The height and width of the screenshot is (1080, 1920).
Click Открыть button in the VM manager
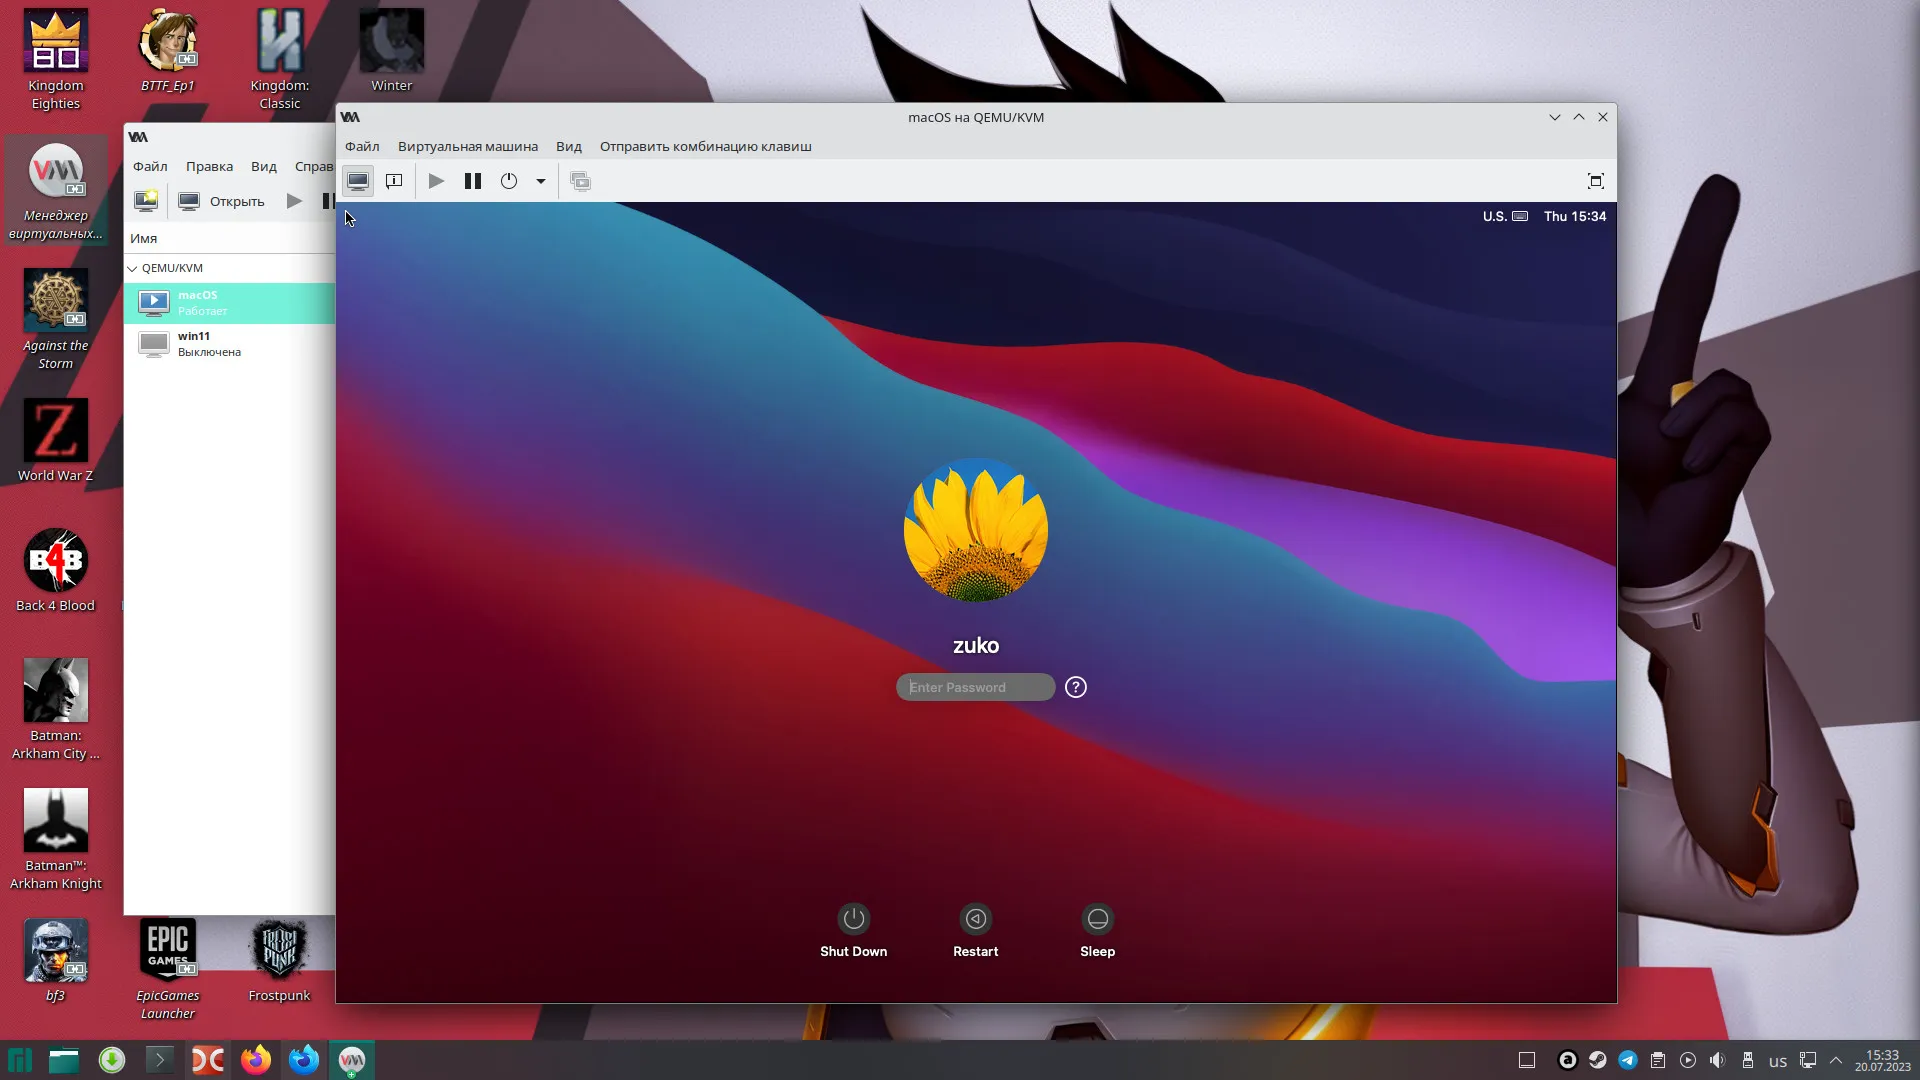pos(222,201)
